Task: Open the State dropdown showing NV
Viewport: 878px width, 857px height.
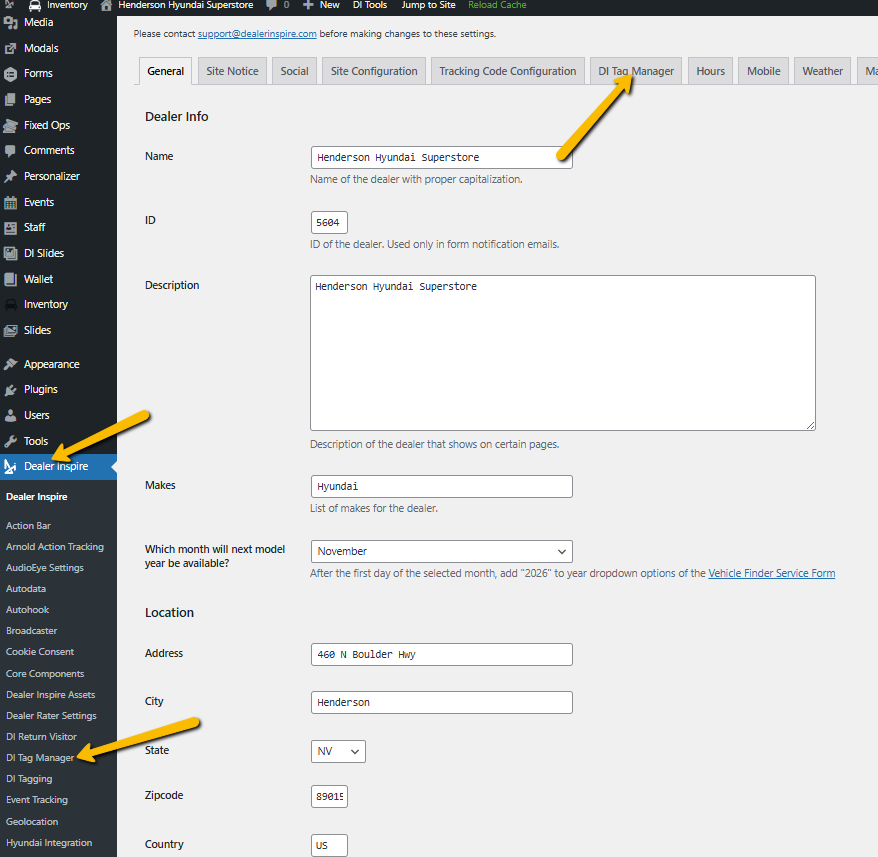Action: (x=338, y=751)
